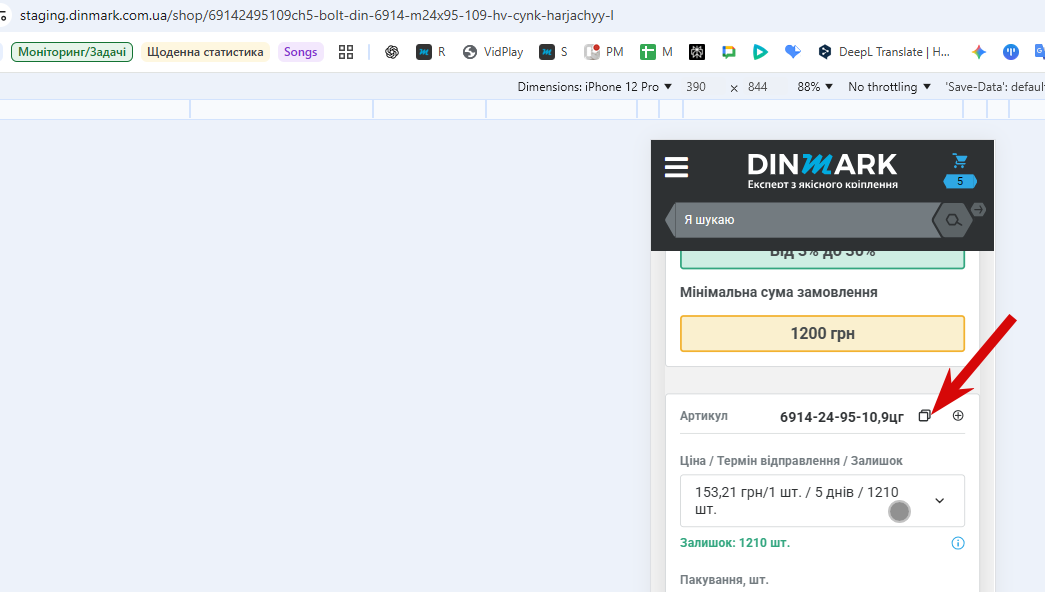Click the small arrow icon beside search
The image size is (1045, 592).
978,210
